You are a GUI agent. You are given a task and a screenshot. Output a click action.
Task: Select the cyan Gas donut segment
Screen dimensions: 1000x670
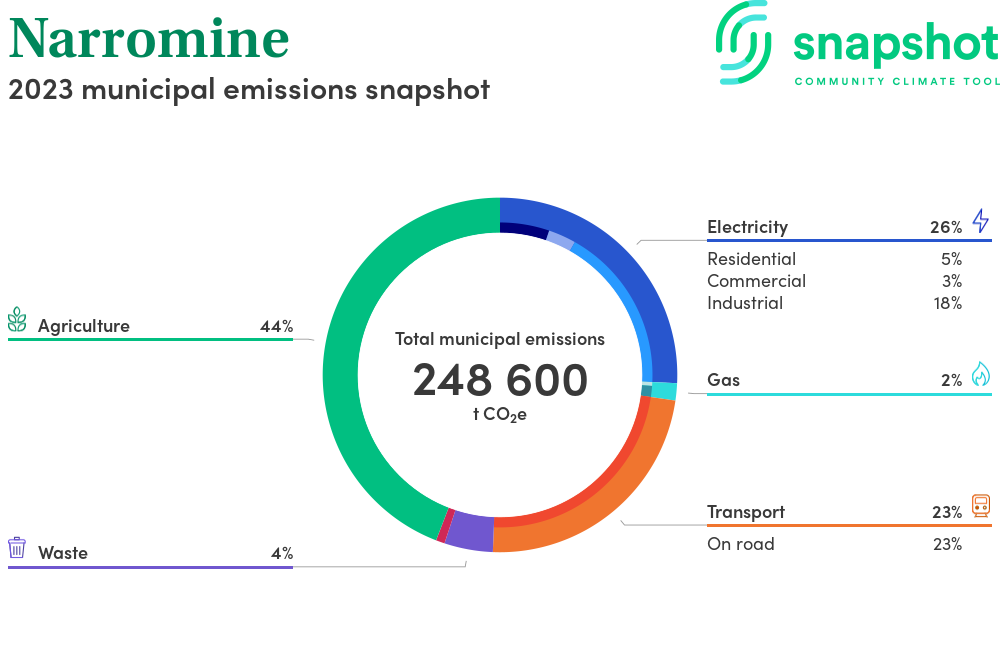click(664, 390)
